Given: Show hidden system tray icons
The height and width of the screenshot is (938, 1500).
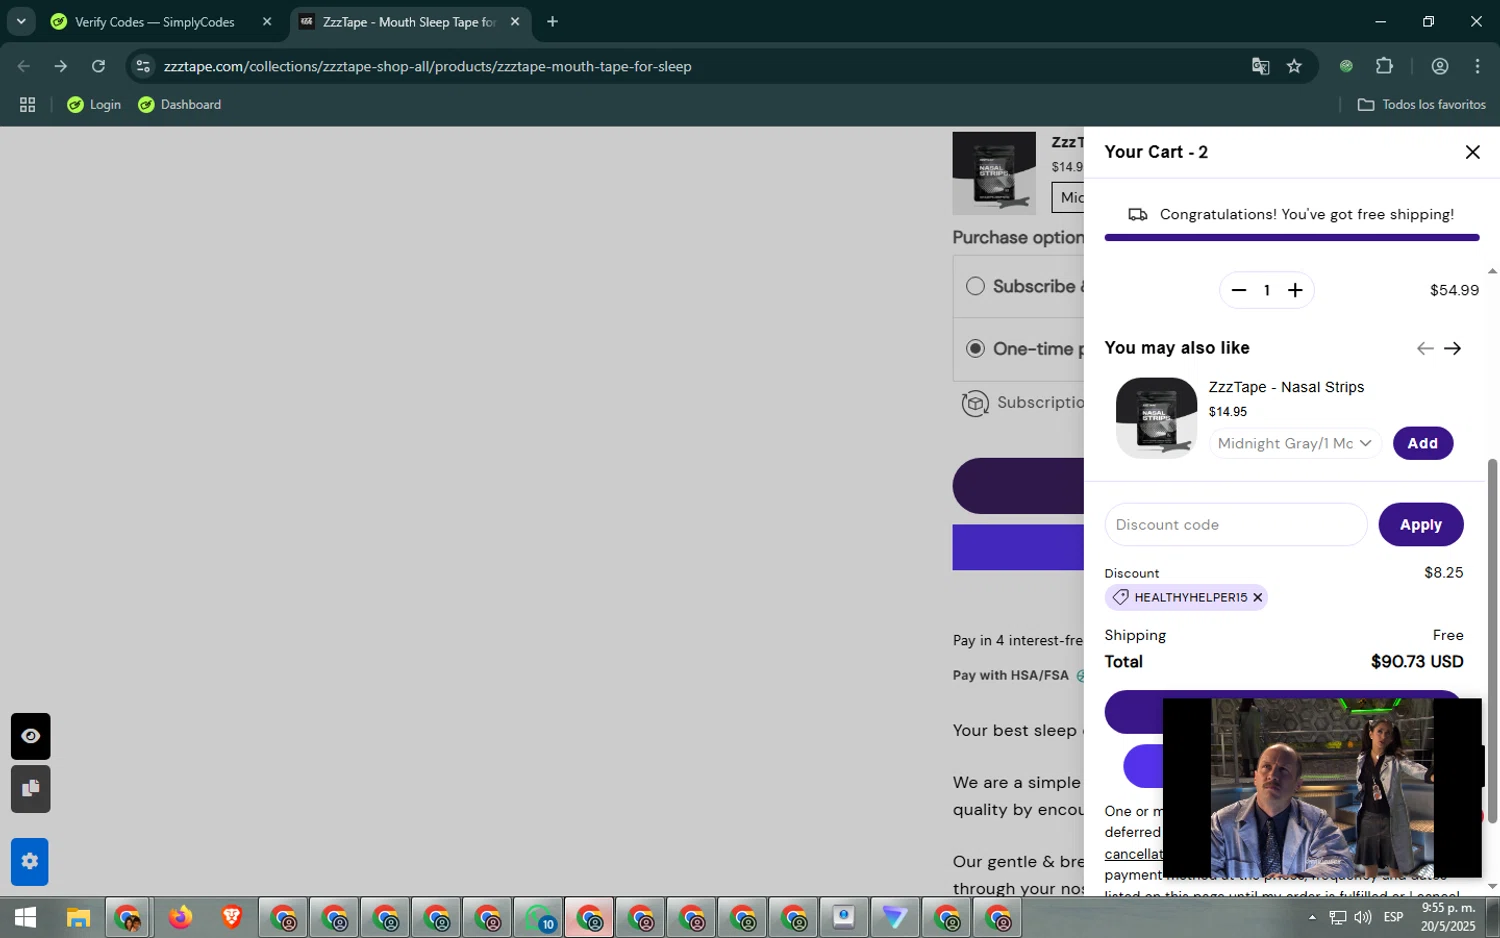Looking at the screenshot, I should point(1312,917).
